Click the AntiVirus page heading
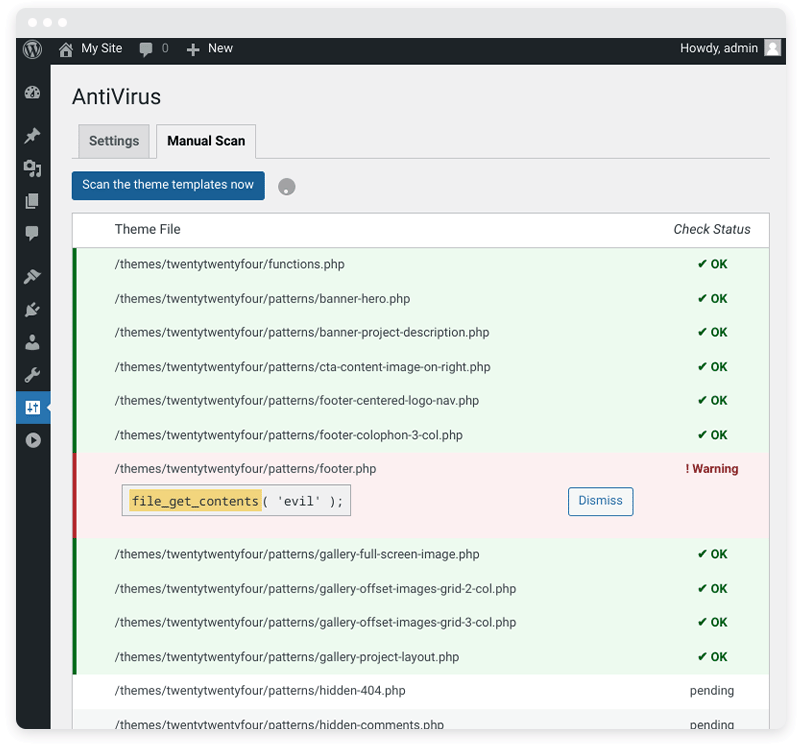Image resolution: width=800 pixels, height=745 pixels. pos(116,97)
